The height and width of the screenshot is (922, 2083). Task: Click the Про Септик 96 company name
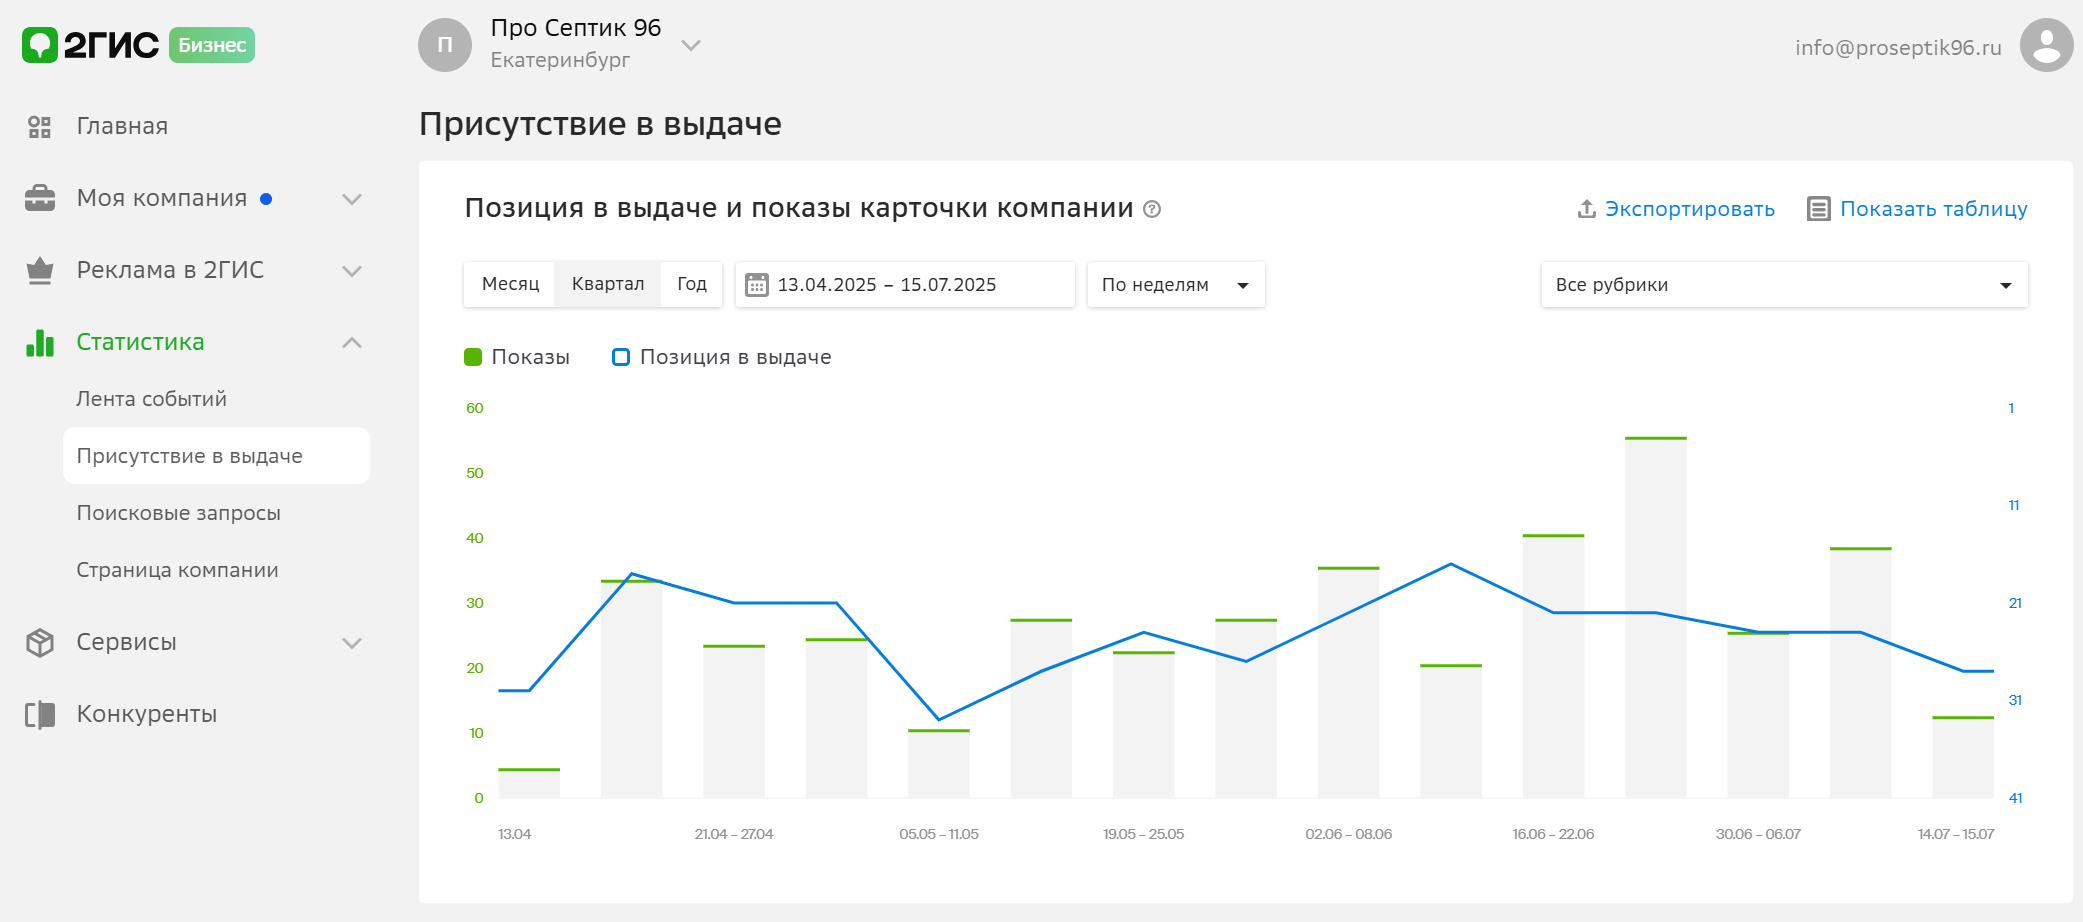(576, 28)
